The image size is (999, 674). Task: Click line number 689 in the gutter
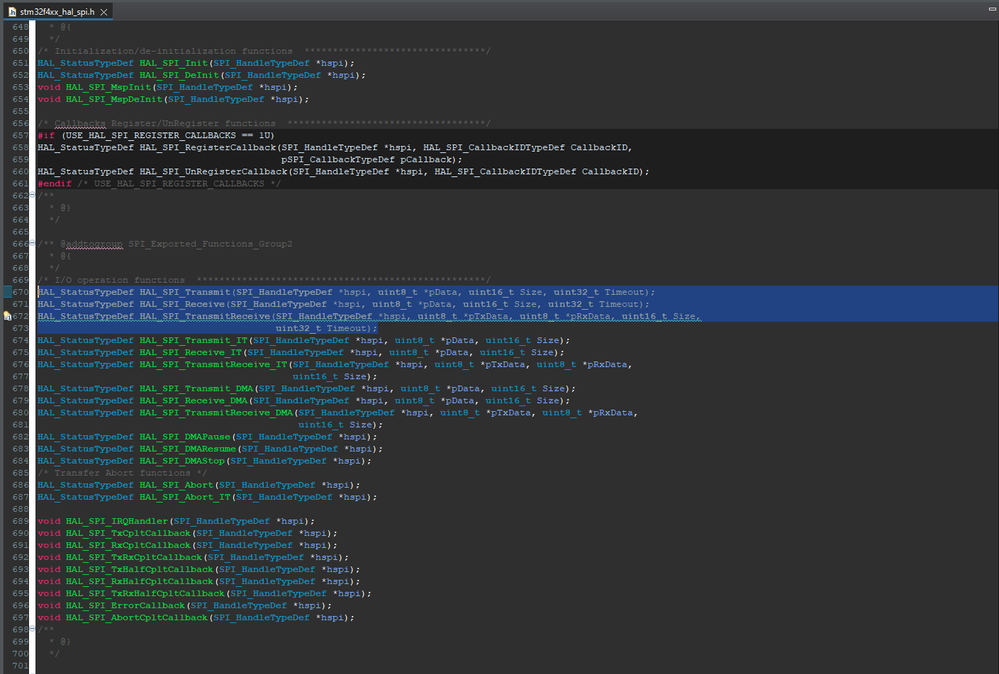click(20, 521)
